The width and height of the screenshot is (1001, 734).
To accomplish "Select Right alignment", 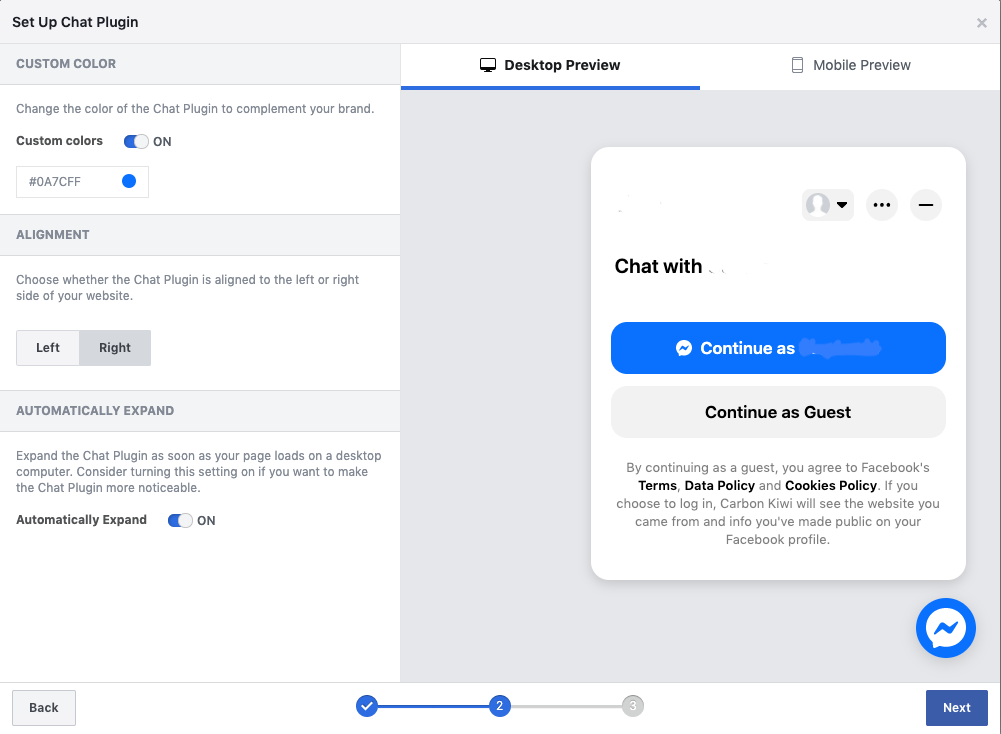I will coord(115,348).
